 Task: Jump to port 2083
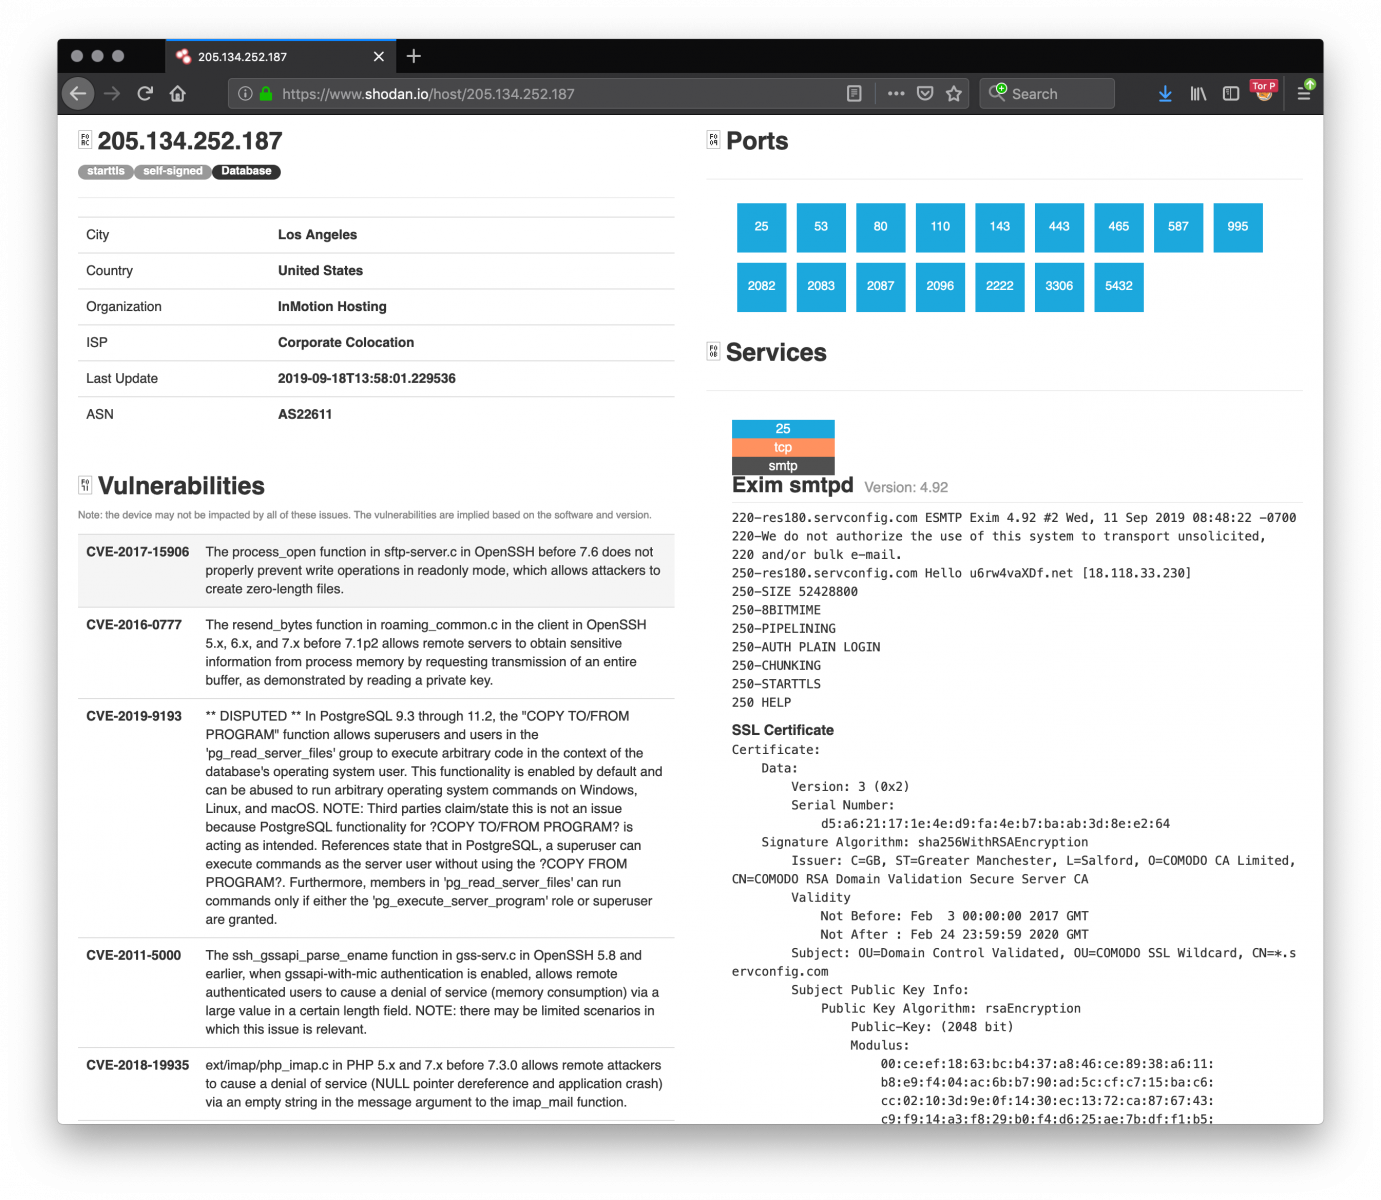[x=821, y=287]
